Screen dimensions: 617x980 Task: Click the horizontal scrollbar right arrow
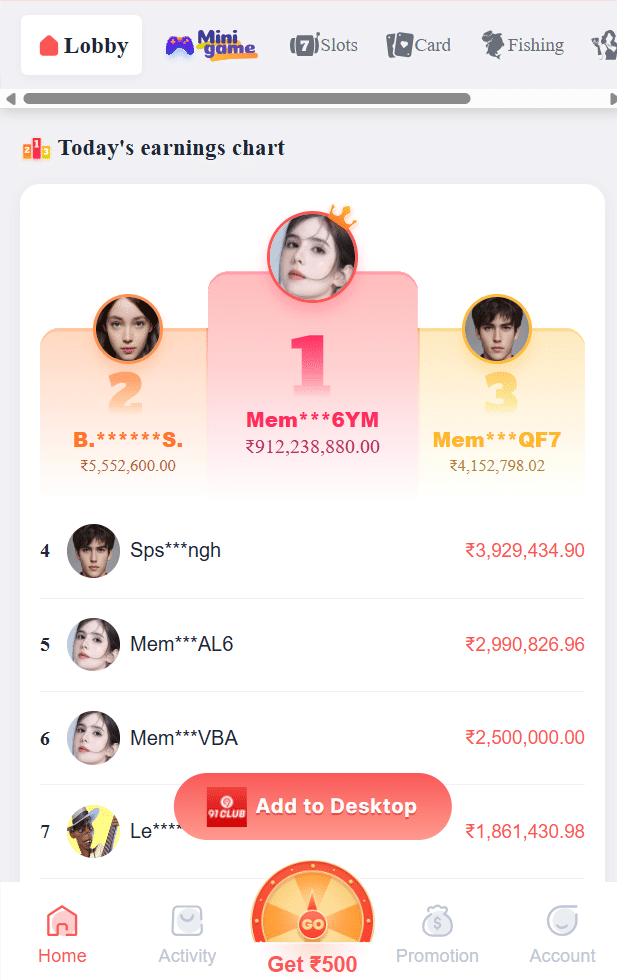(x=612, y=98)
